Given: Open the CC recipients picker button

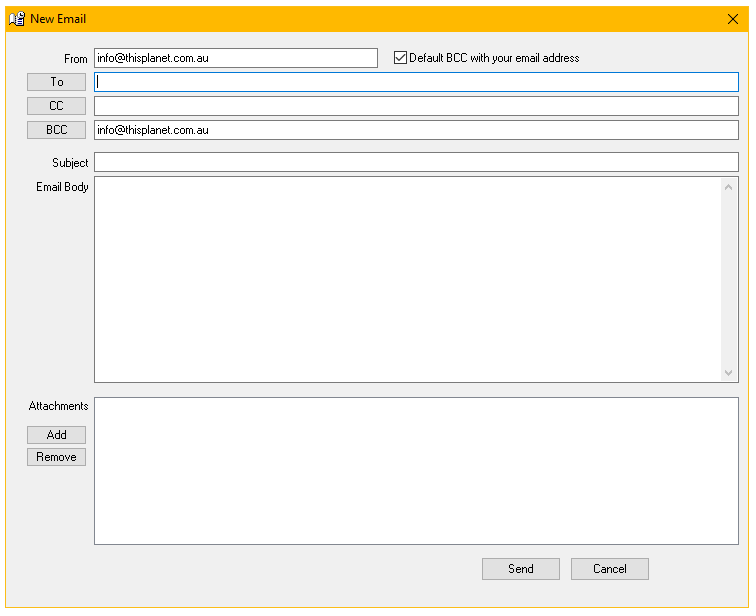Looking at the screenshot, I should pos(56,106).
